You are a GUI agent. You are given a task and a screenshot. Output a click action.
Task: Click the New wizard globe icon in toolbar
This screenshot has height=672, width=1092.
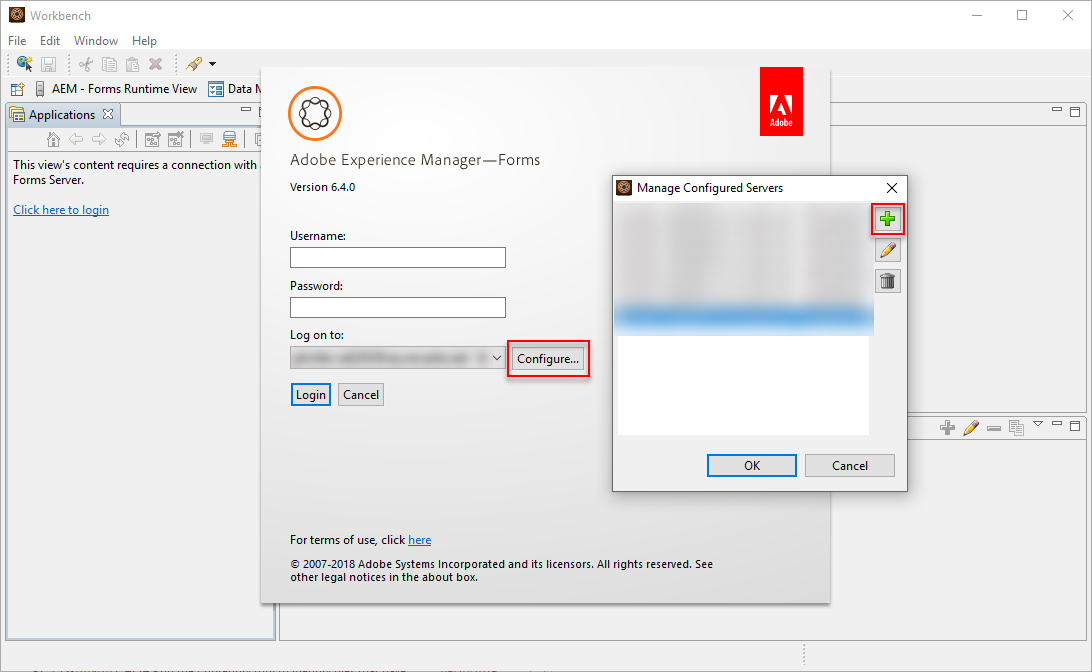click(x=24, y=64)
